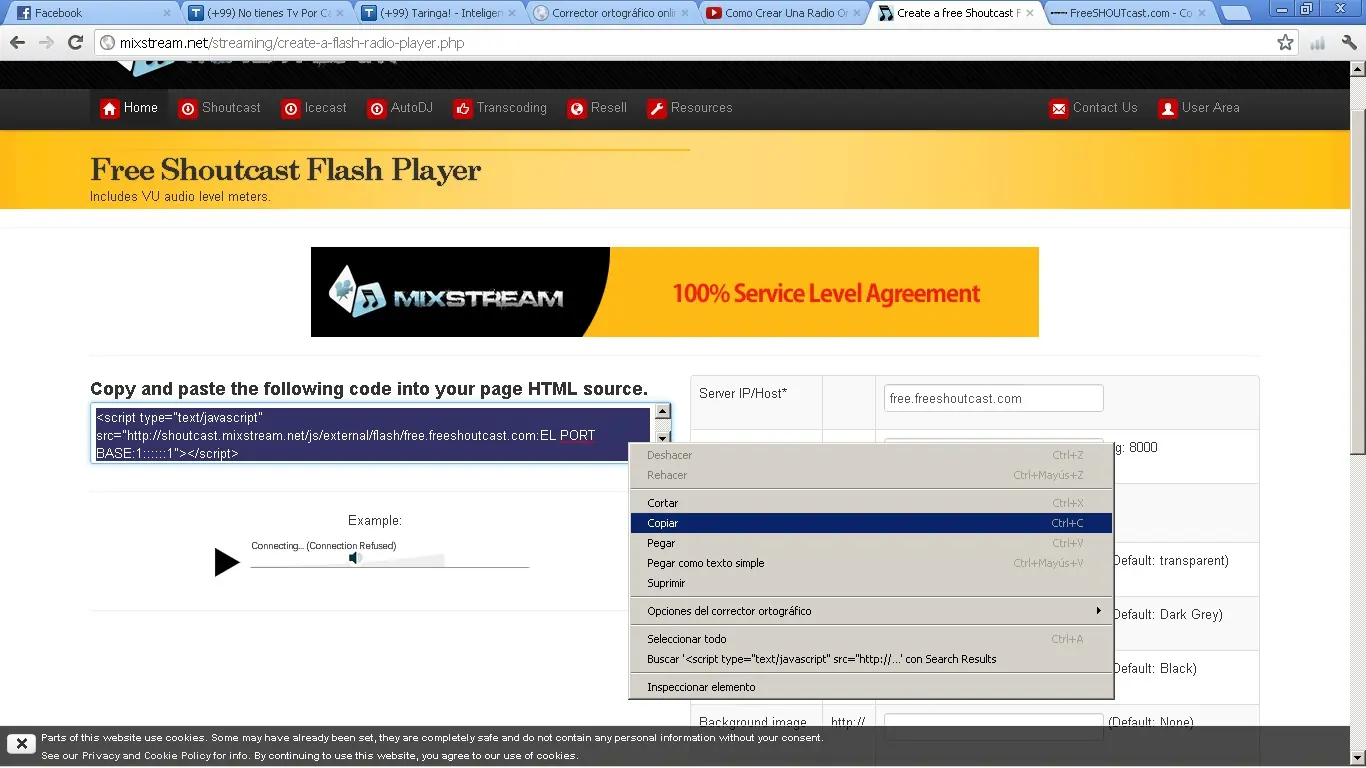Click the Resell globe icon
Viewport: 1366px width, 768px height.
coord(577,108)
